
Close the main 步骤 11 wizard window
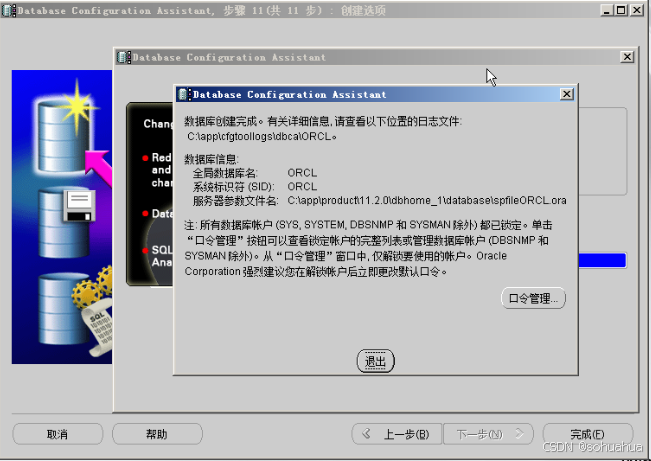point(636,10)
